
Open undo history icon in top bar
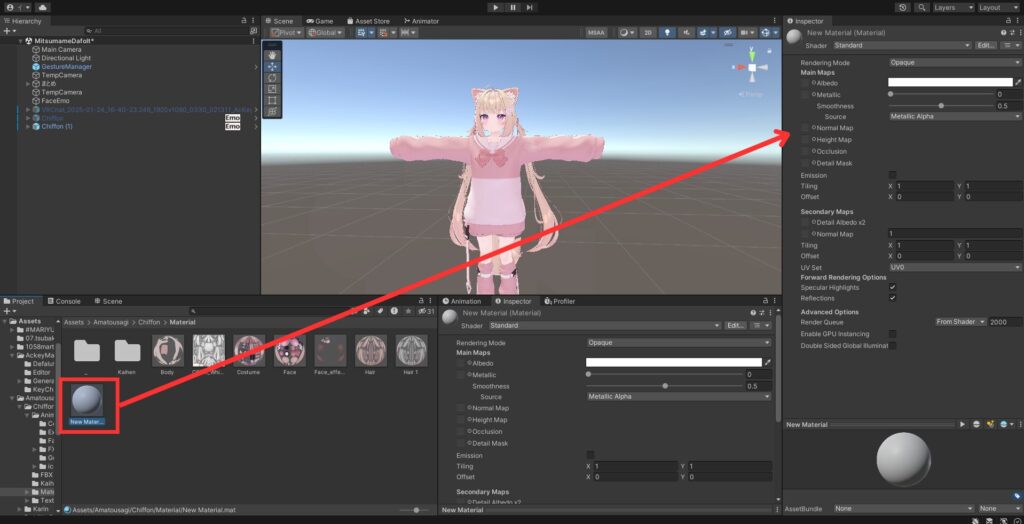click(x=903, y=7)
